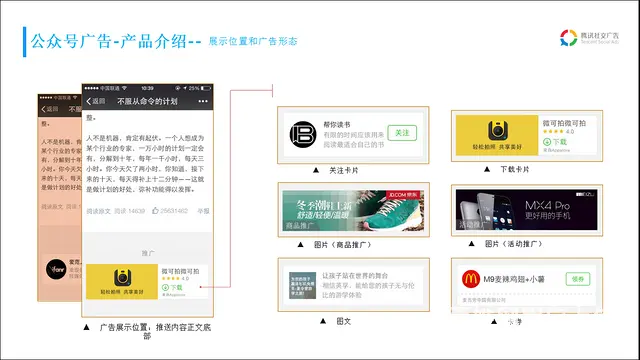The height and width of the screenshot is (360, 640).
Task: Click the battery indicator in phone status bar
Action: click(x=206, y=88)
